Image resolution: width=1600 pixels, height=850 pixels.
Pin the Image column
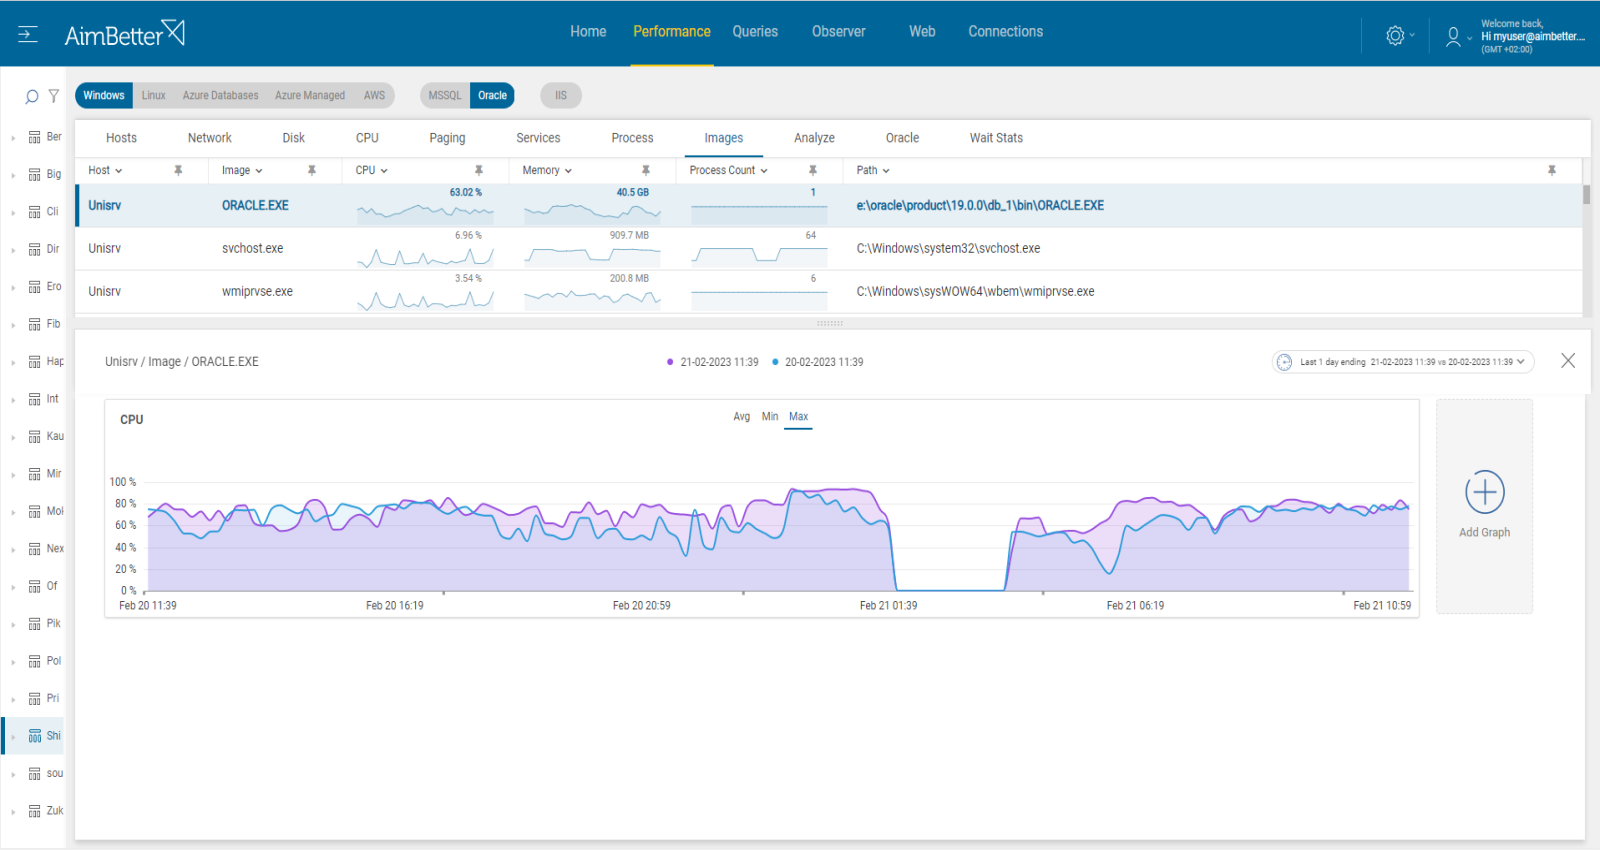pos(312,170)
